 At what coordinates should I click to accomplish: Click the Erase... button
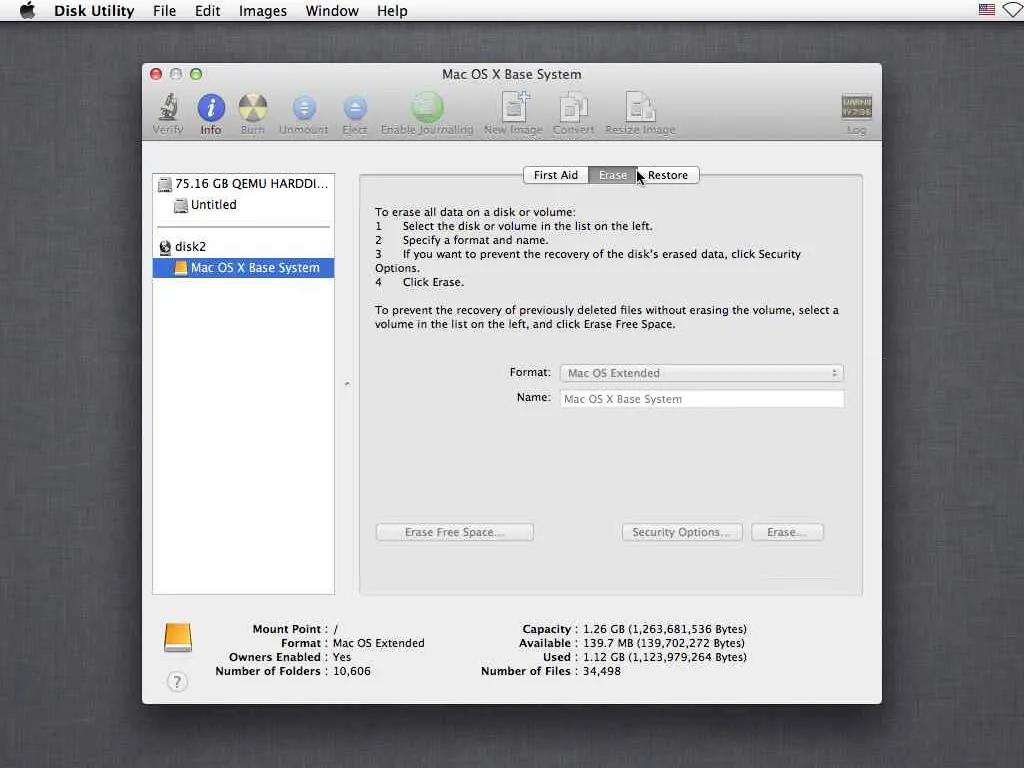point(787,532)
